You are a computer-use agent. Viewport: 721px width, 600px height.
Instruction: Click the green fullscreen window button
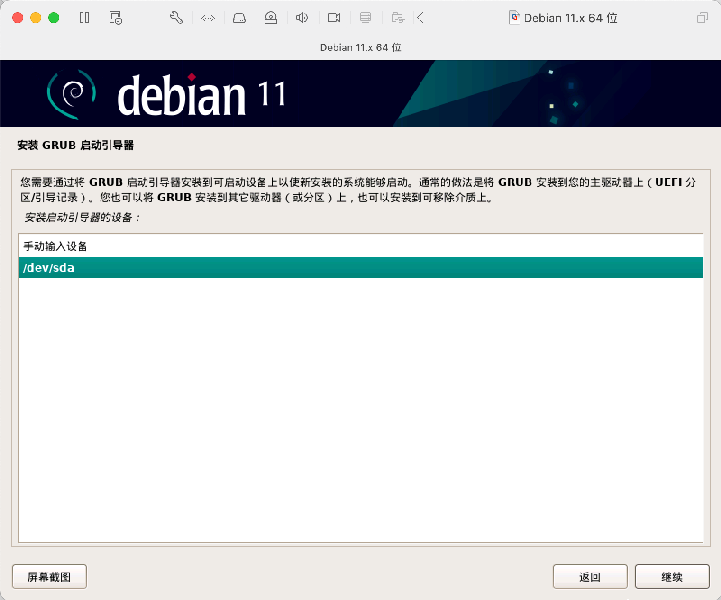[54, 18]
